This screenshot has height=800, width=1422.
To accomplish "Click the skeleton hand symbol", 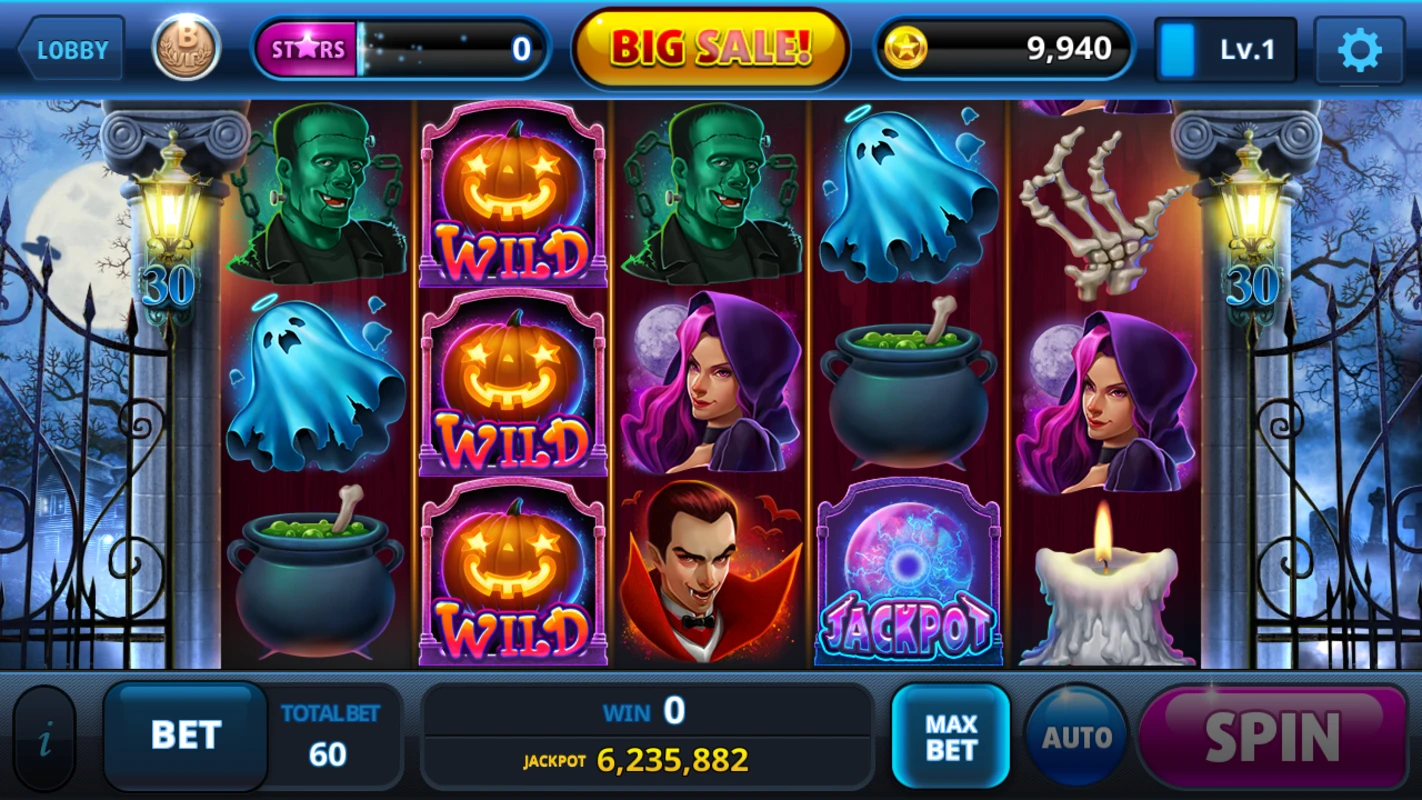I will [1104, 212].
